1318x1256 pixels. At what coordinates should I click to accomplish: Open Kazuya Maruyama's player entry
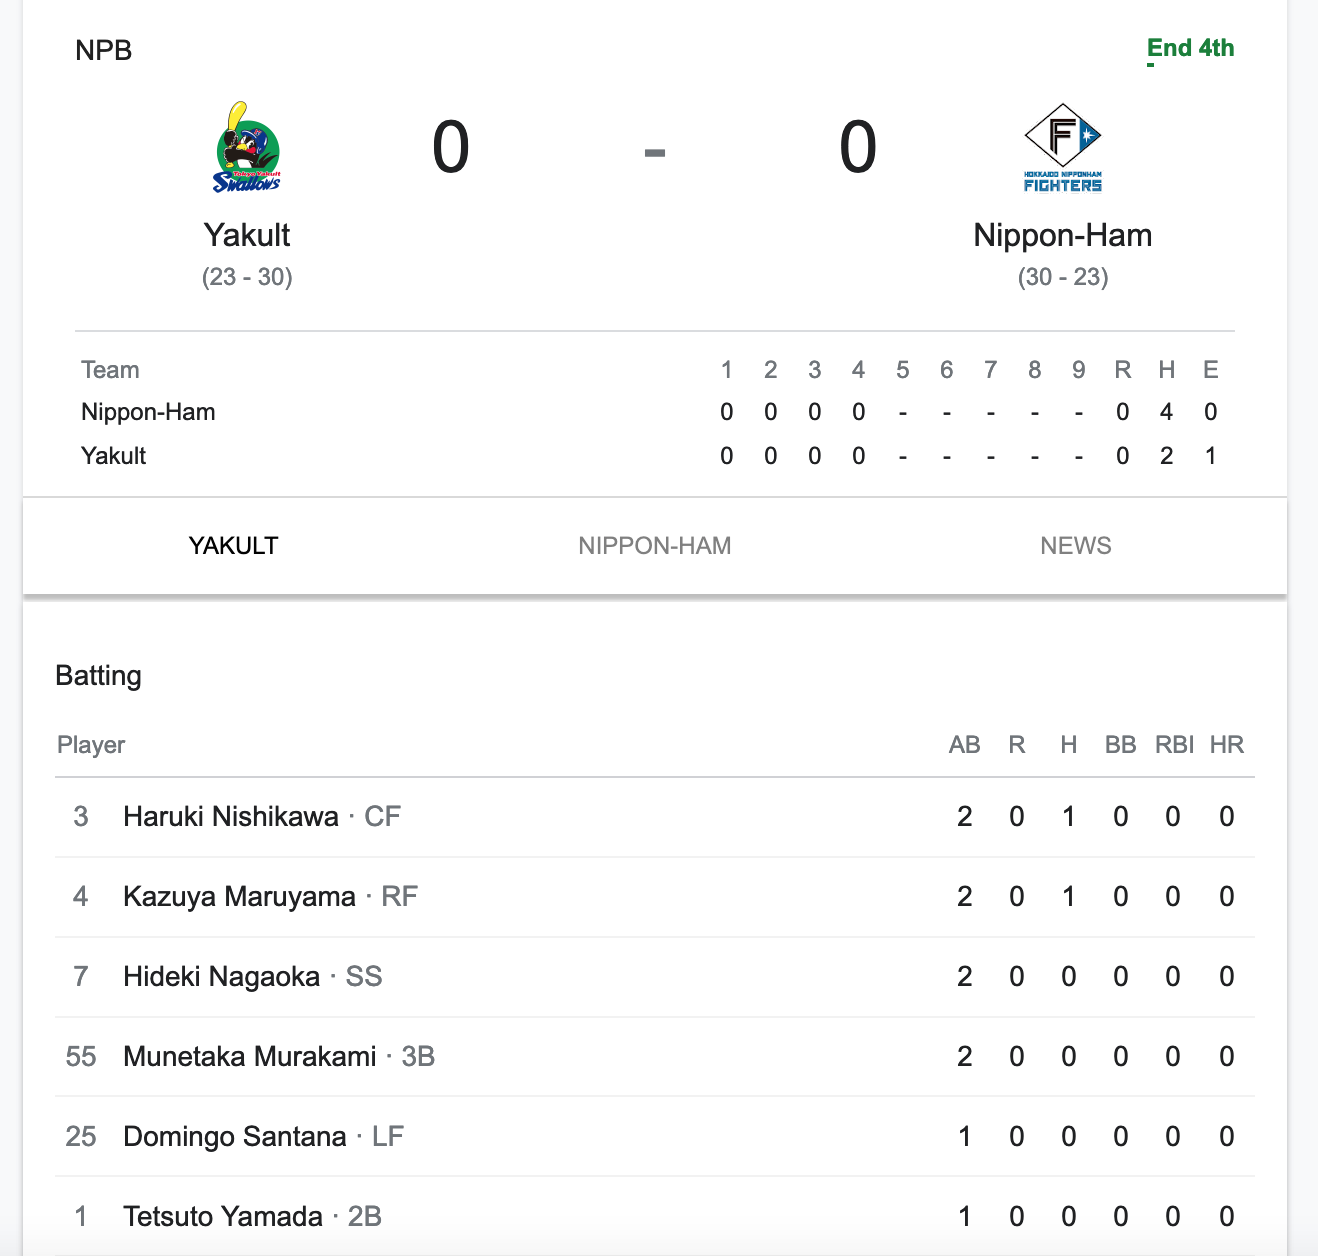click(655, 897)
